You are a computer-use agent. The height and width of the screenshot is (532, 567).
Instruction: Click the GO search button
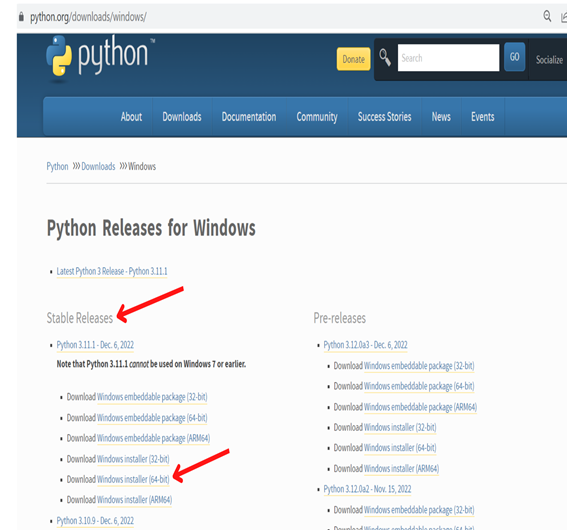(x=514, y=57)
